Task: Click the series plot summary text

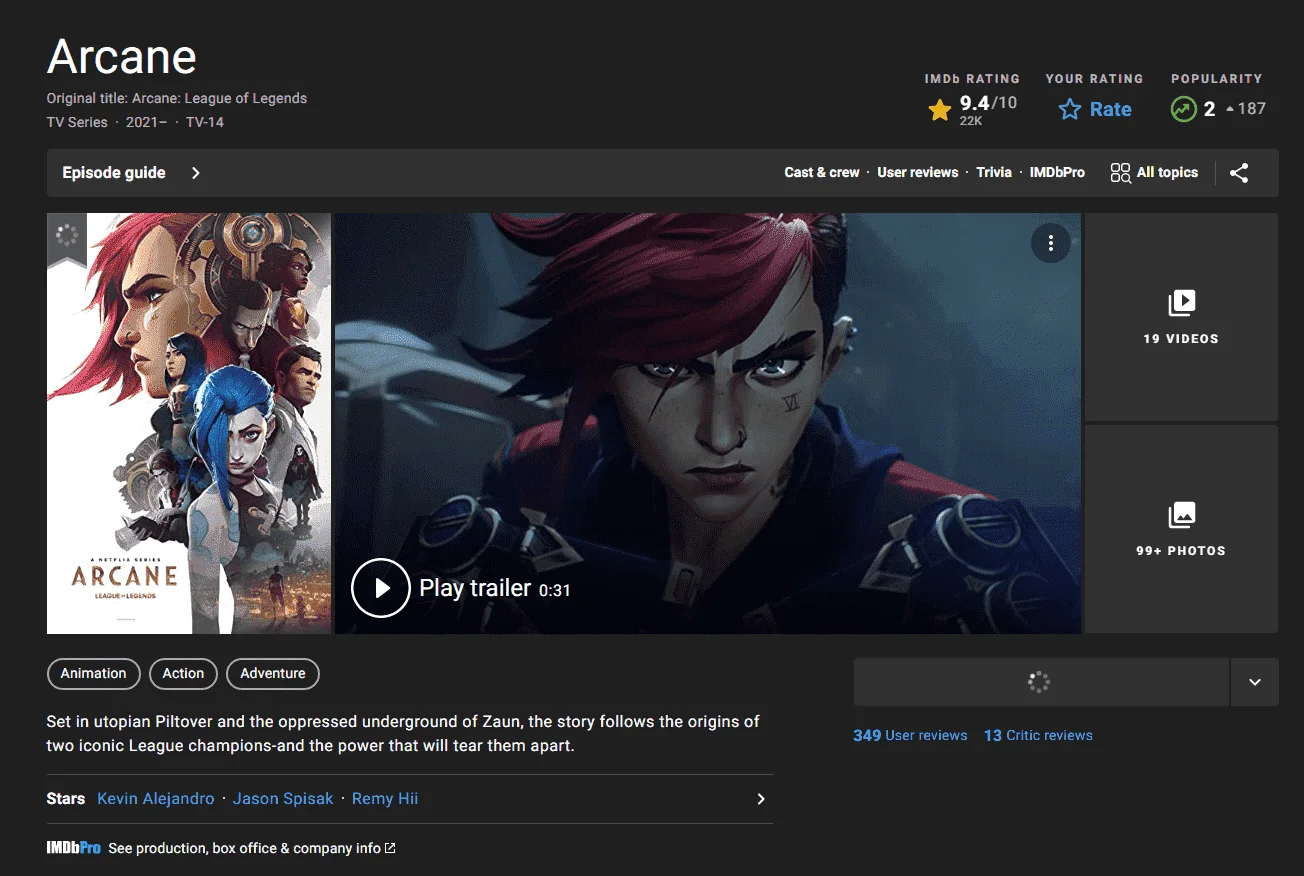Action: tap(403, 734)
